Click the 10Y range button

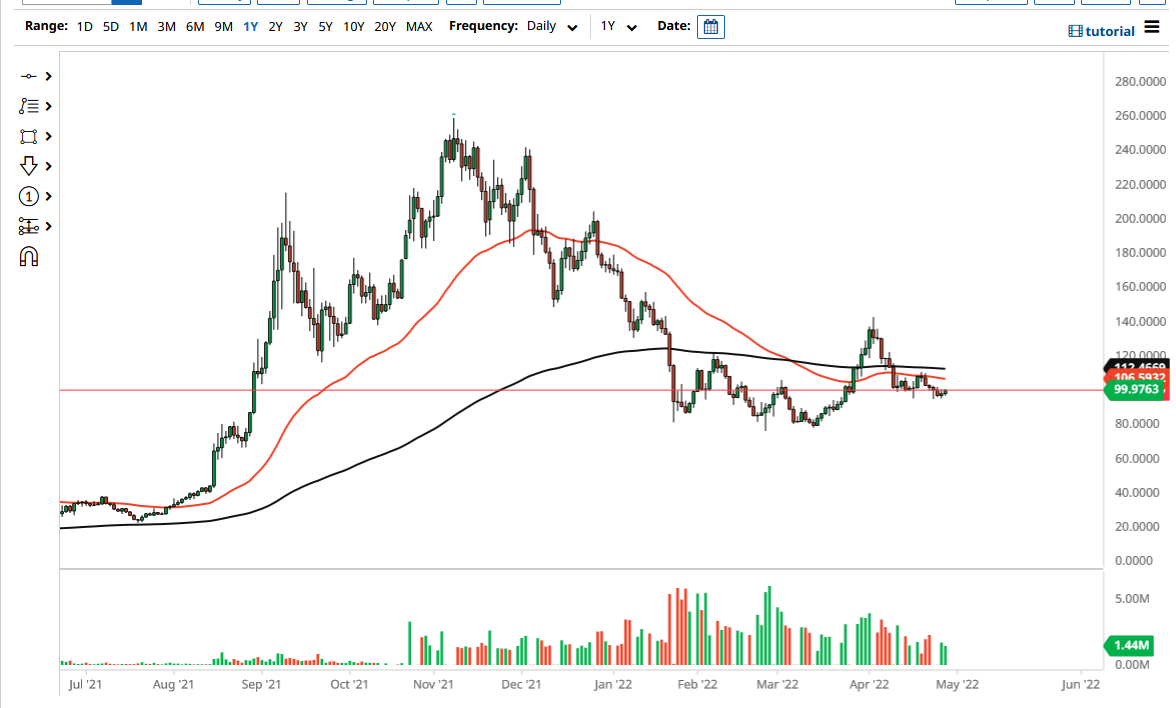click(x=354, y=27)
